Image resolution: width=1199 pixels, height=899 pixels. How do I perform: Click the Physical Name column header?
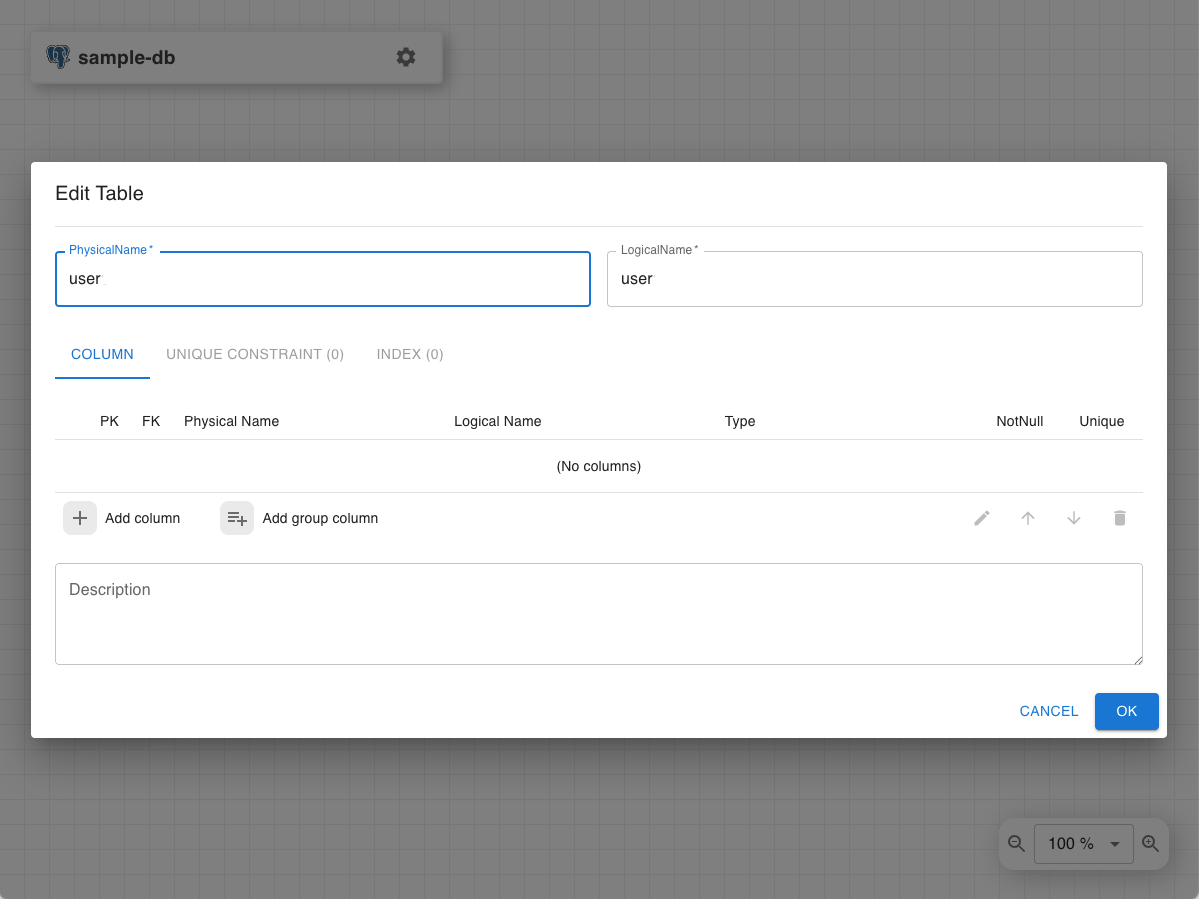(x=231, y=421)
